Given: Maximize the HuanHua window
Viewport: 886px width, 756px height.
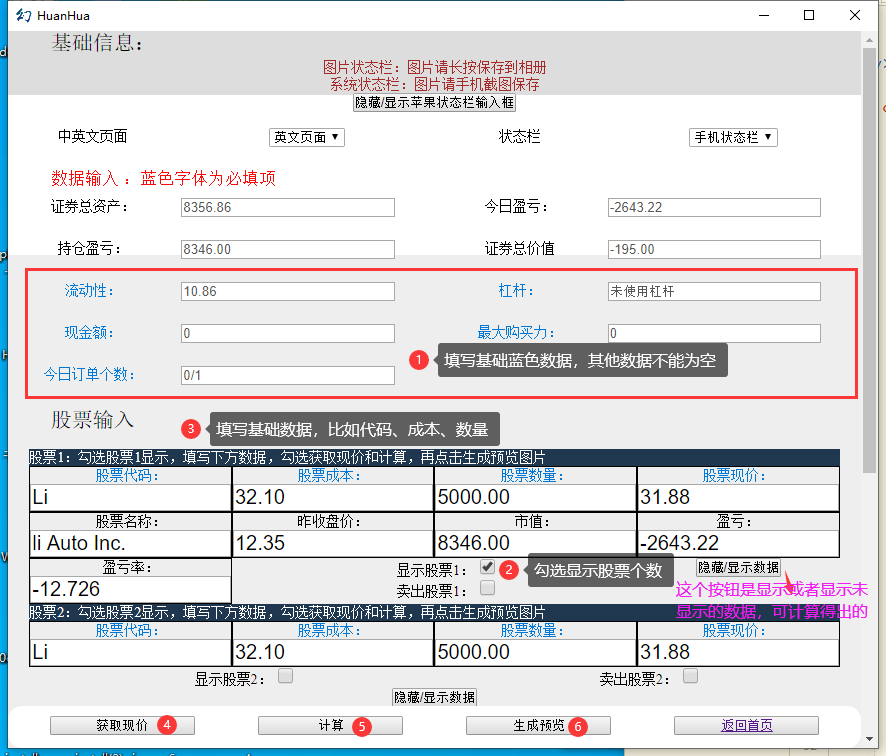Looking at the screenshot, I should [x=809, y=15].
